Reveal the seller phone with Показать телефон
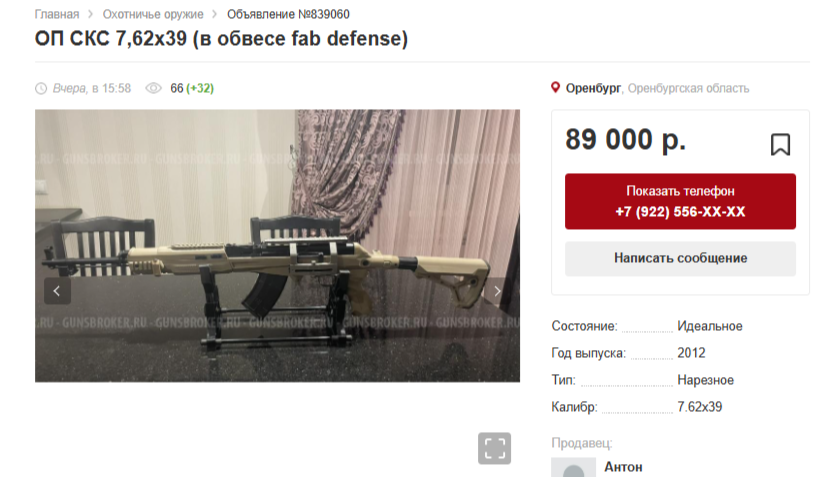822x477 pixels. pyautogui.click(x=680, y=201)
